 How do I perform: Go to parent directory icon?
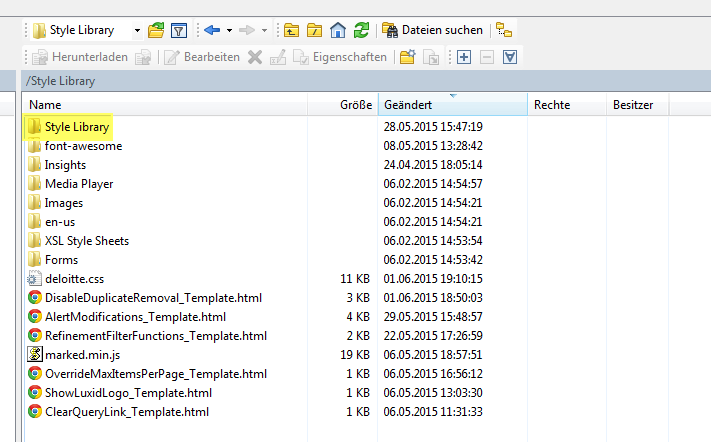point(291,30)
